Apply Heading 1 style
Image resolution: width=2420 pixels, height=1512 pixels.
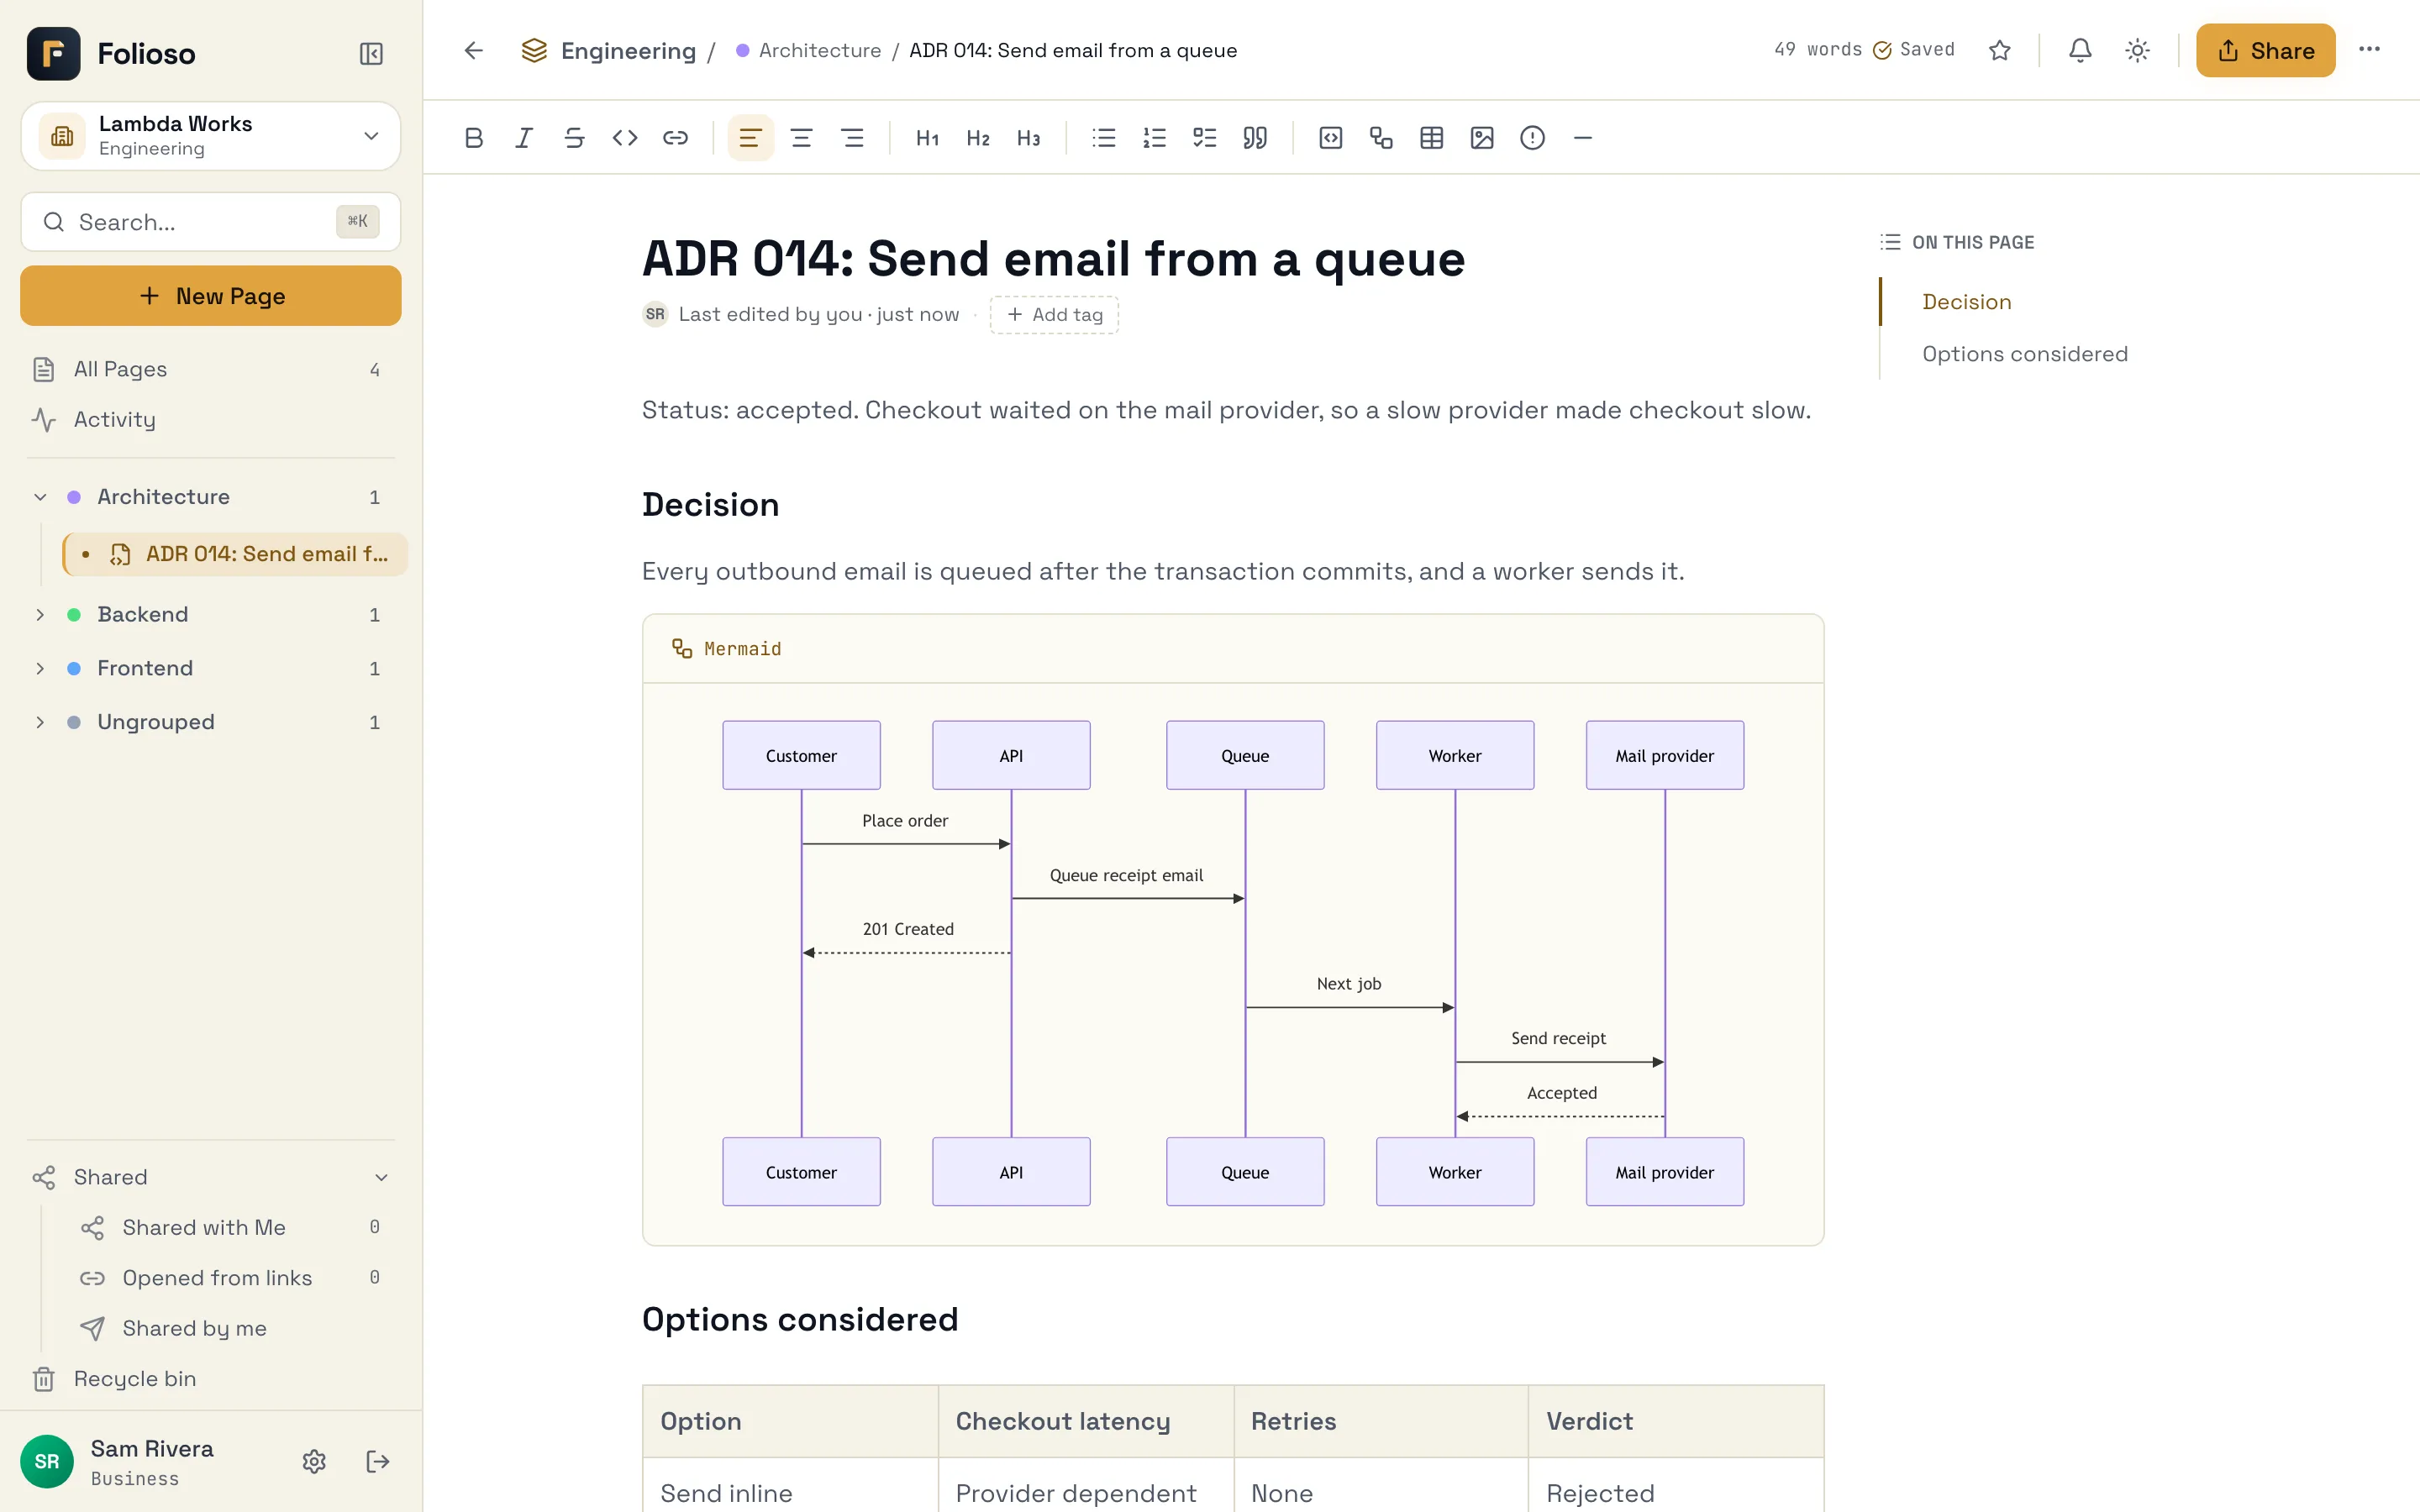[x=927, y=138]
